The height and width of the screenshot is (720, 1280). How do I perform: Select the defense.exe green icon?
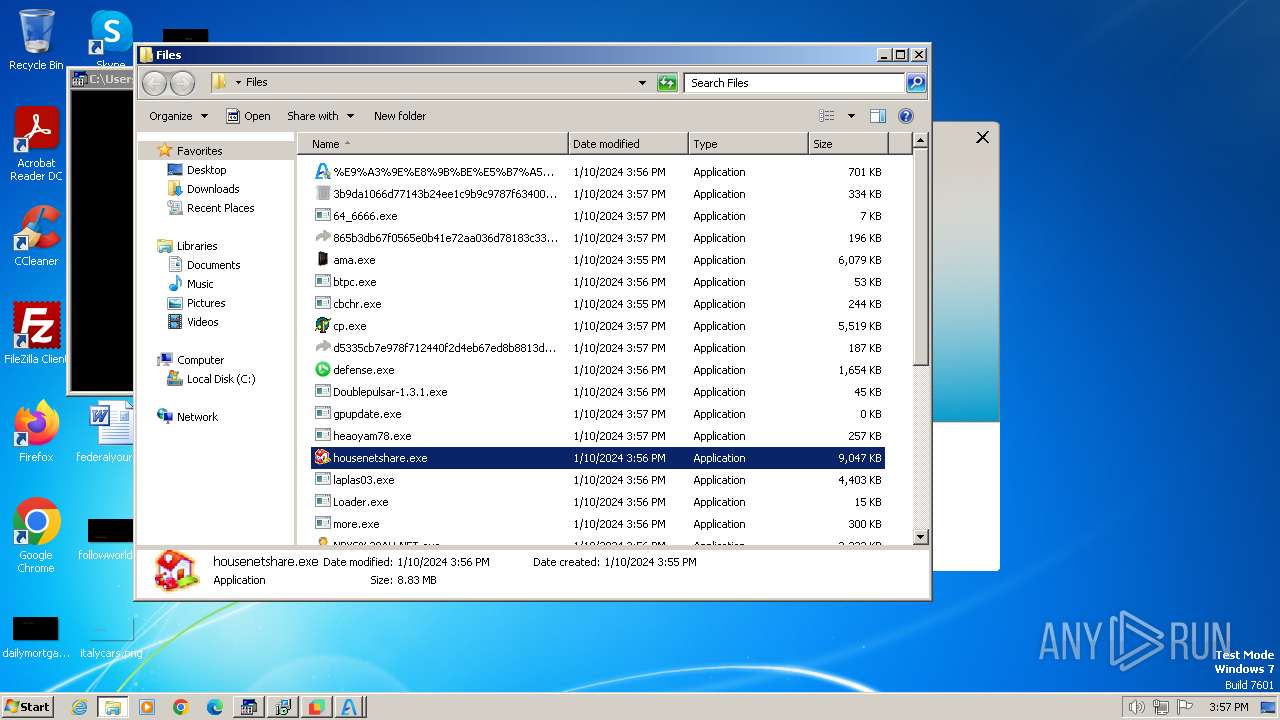(322, 370)
